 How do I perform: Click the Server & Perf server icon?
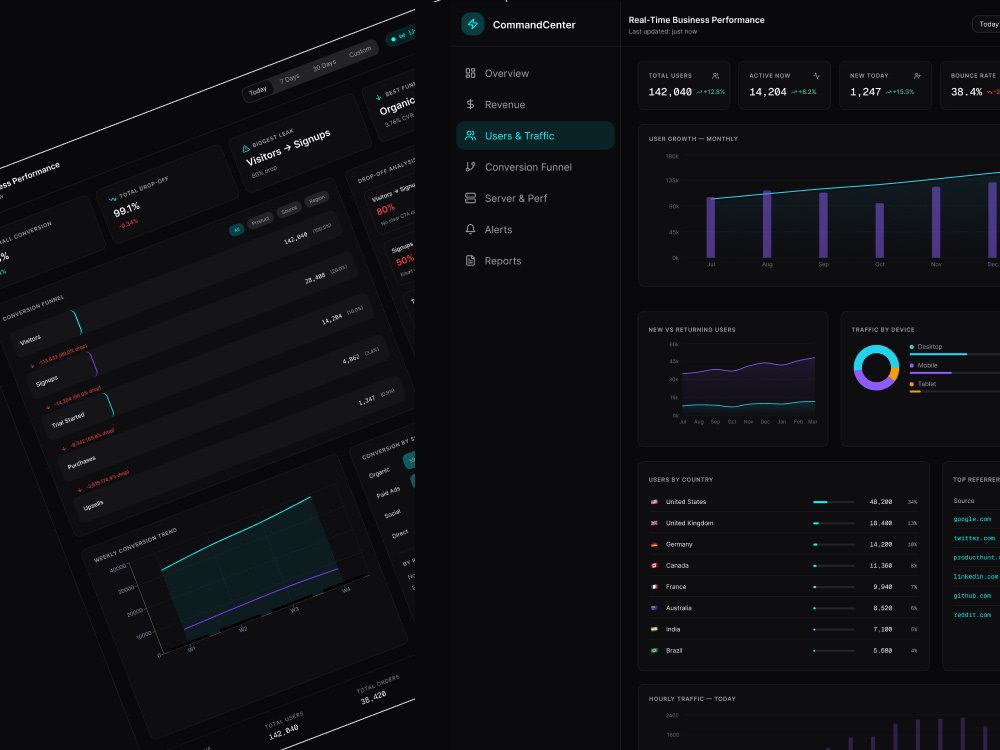(x=470, y=198)
